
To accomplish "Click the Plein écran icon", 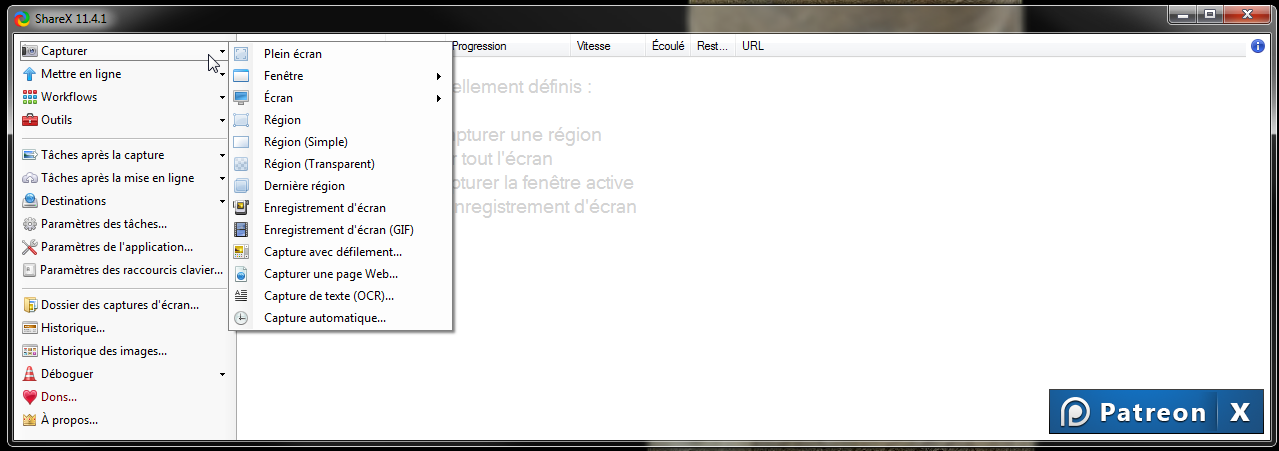I will (241, 54).
